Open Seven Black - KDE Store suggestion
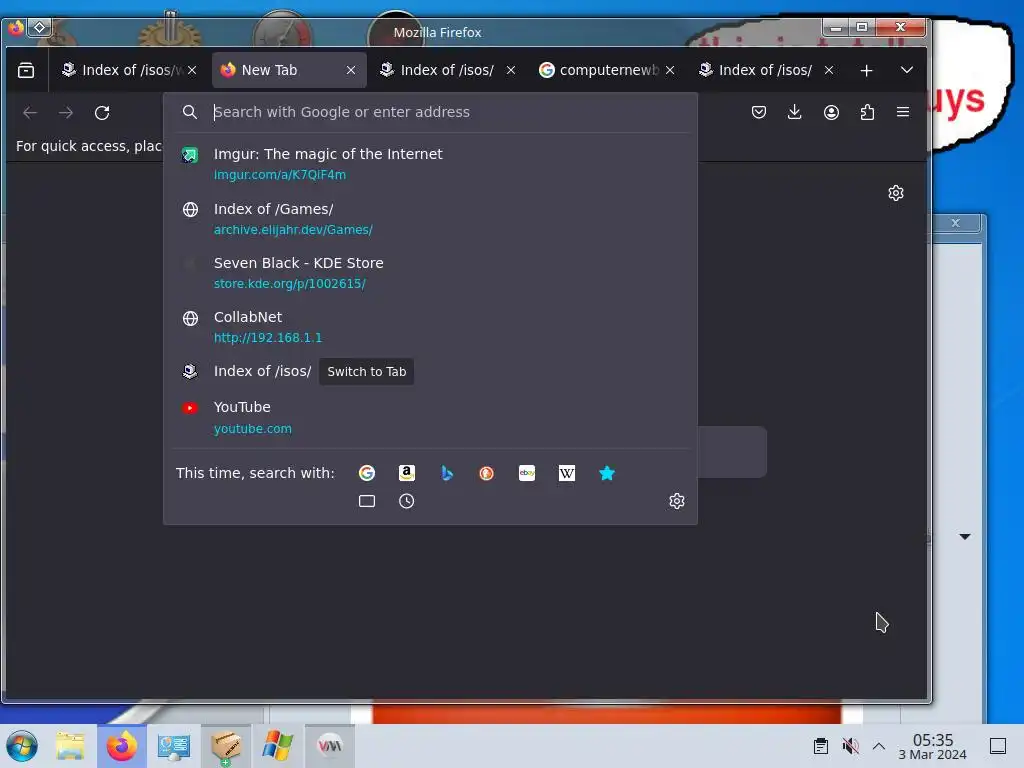 (430, 273)
